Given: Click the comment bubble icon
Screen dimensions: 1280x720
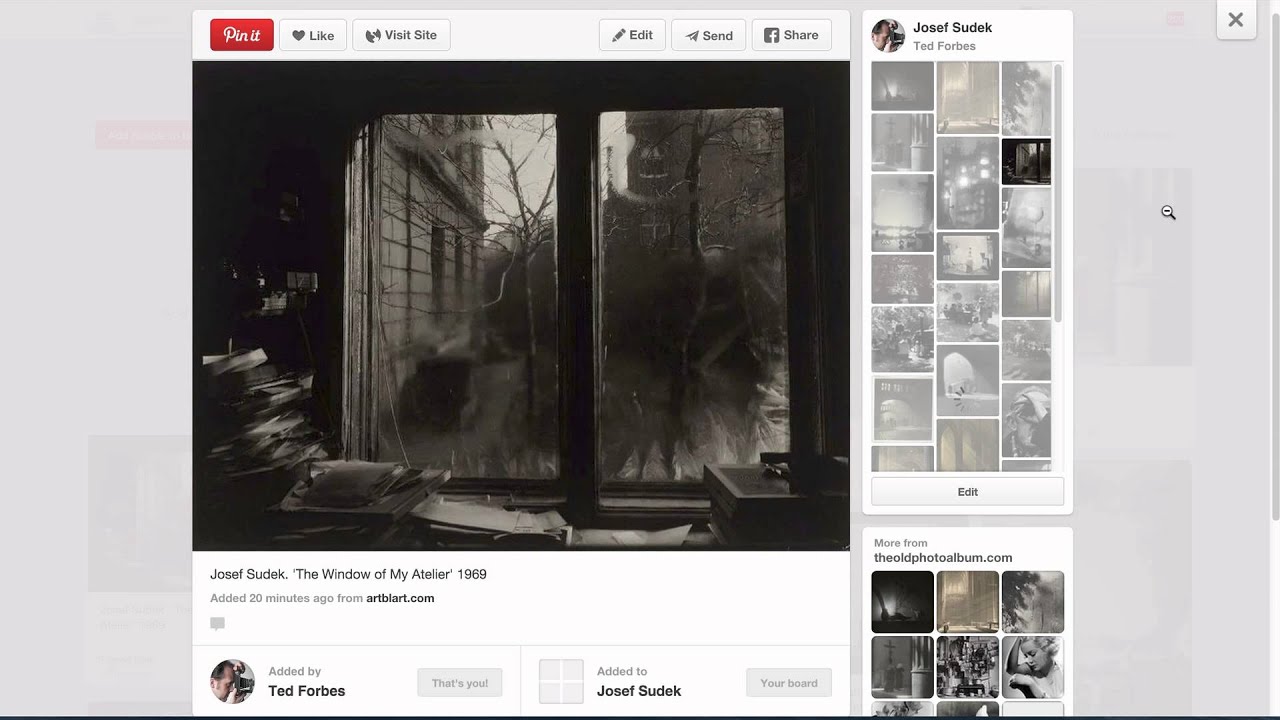Looking at the screenshot, I should pyautogui.click(x=217, y=623).
